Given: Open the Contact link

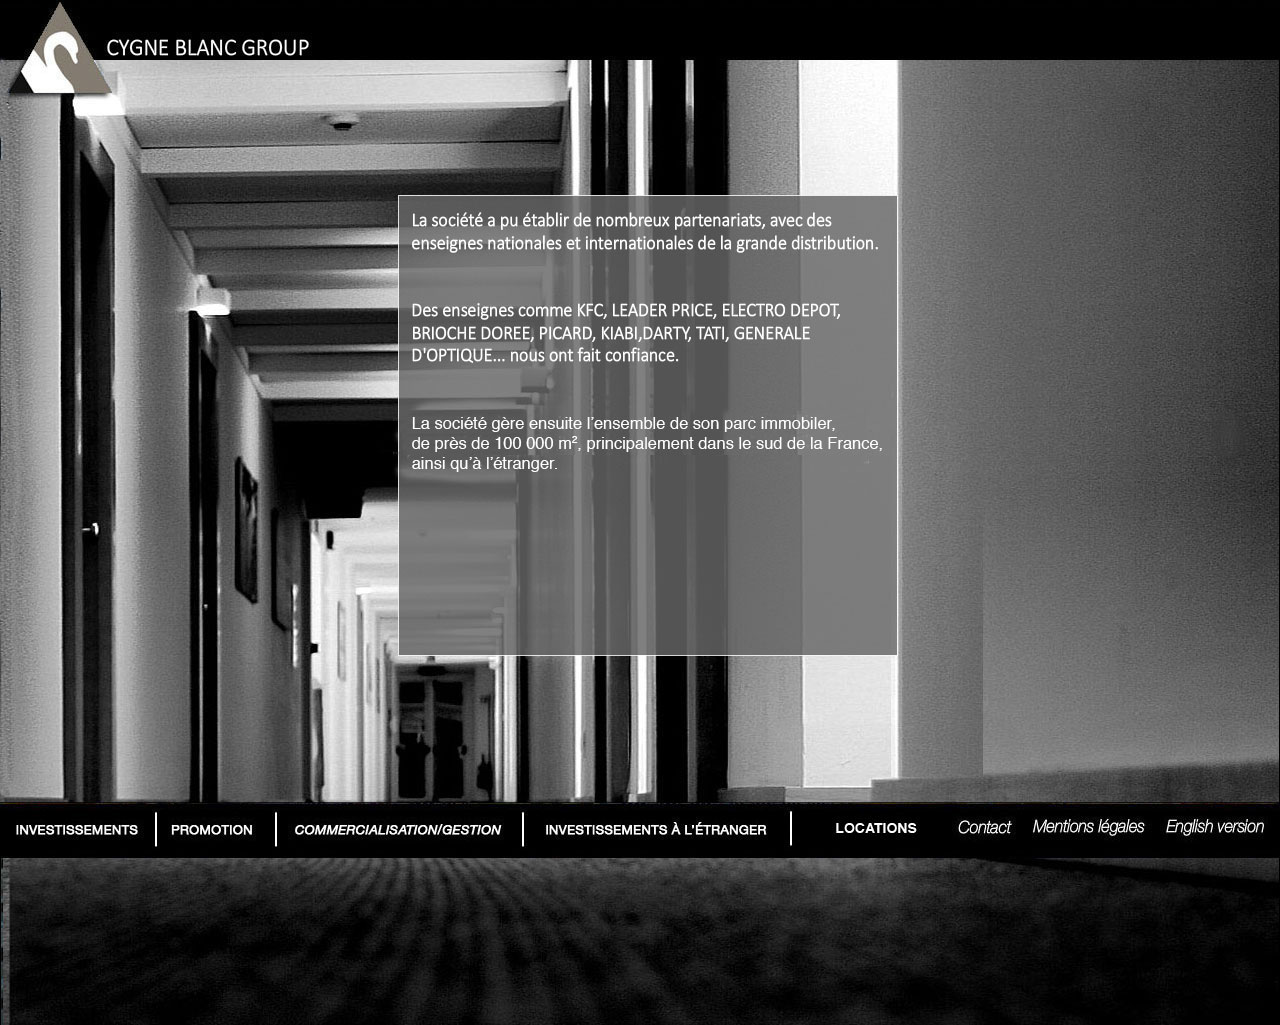Looking at the screenshot, I should click(984, 827).
